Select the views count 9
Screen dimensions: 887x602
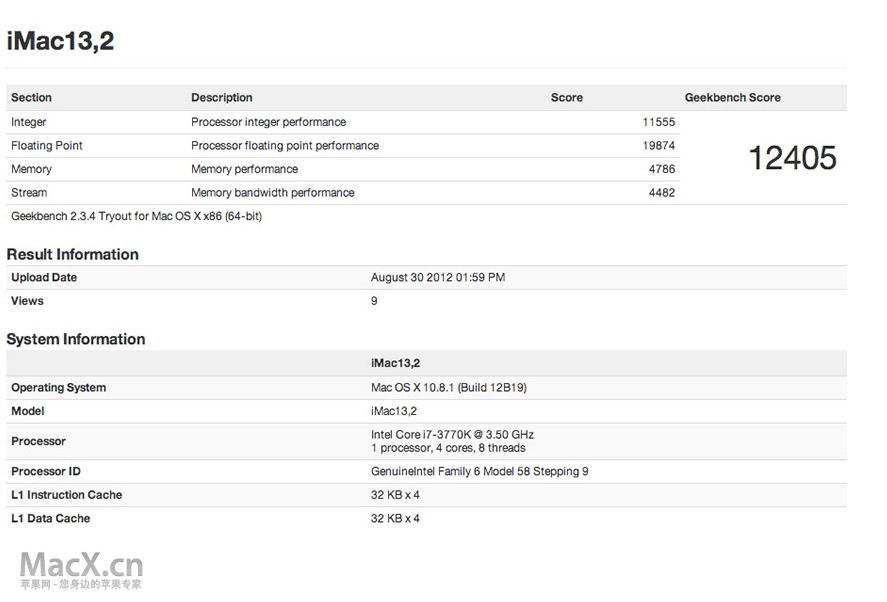(x=374, y=301)
